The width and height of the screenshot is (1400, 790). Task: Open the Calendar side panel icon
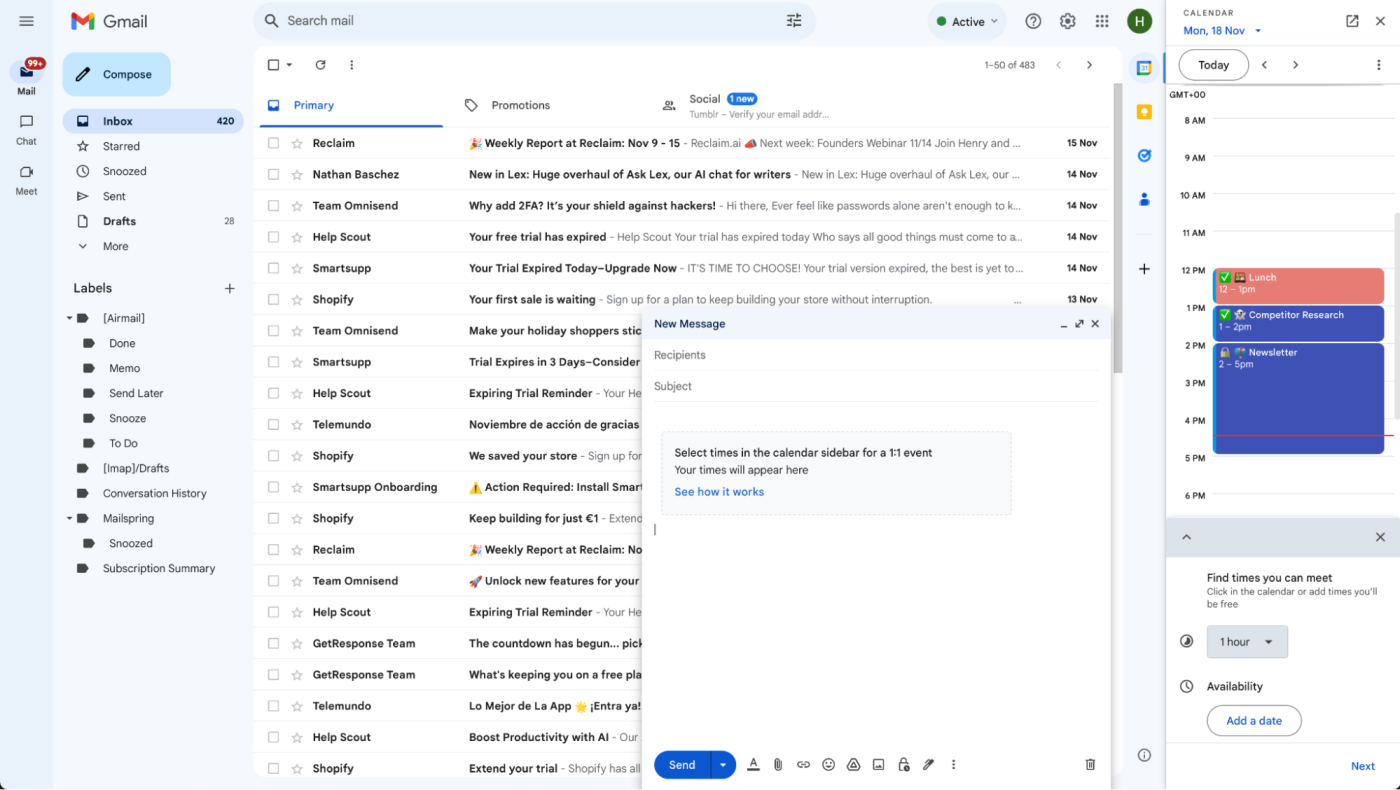point(1144,68)
